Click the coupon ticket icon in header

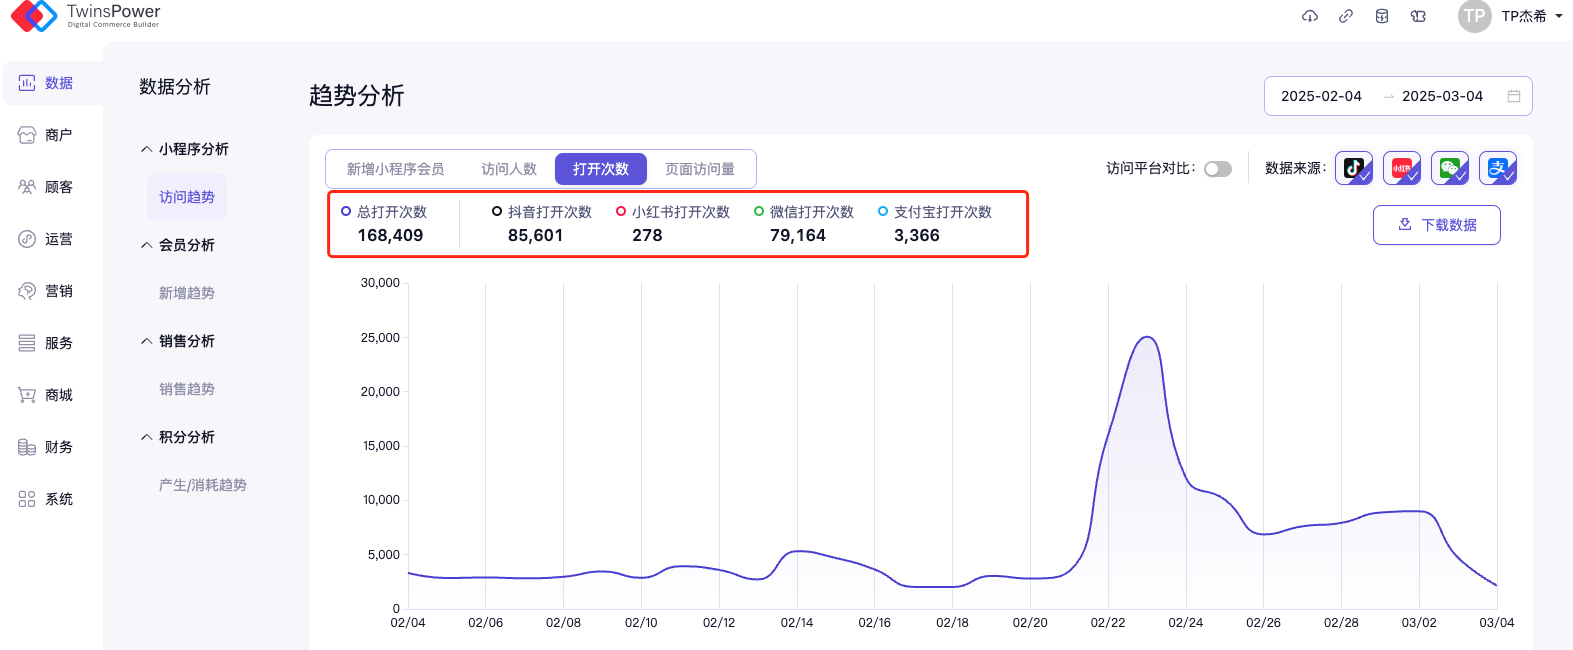click(1418, 16)
